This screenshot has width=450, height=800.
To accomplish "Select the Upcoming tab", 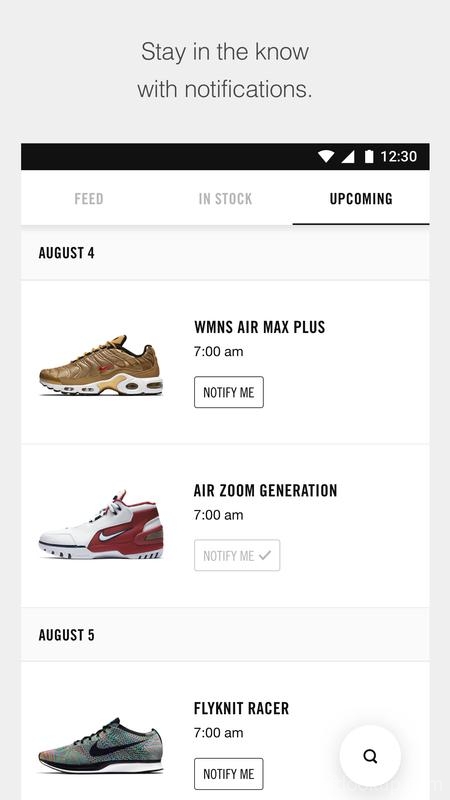I will point(361,198).
